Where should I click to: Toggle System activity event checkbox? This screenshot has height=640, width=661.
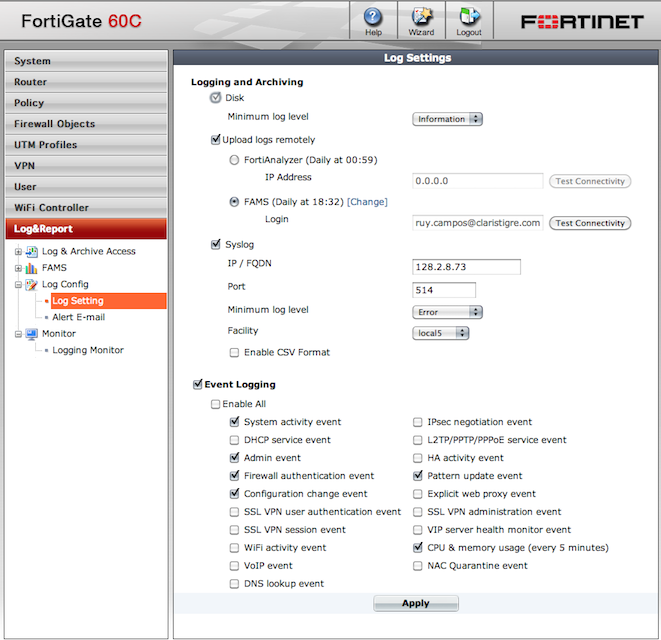coord(234,422)
